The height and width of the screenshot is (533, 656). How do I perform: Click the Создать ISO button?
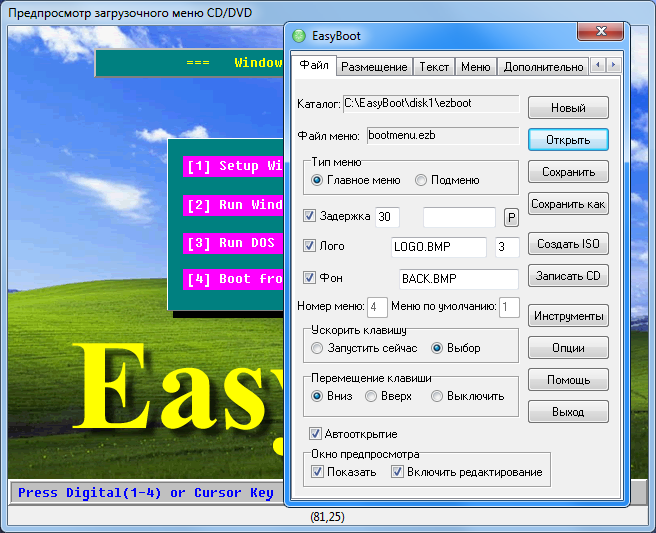coord(568,243)
